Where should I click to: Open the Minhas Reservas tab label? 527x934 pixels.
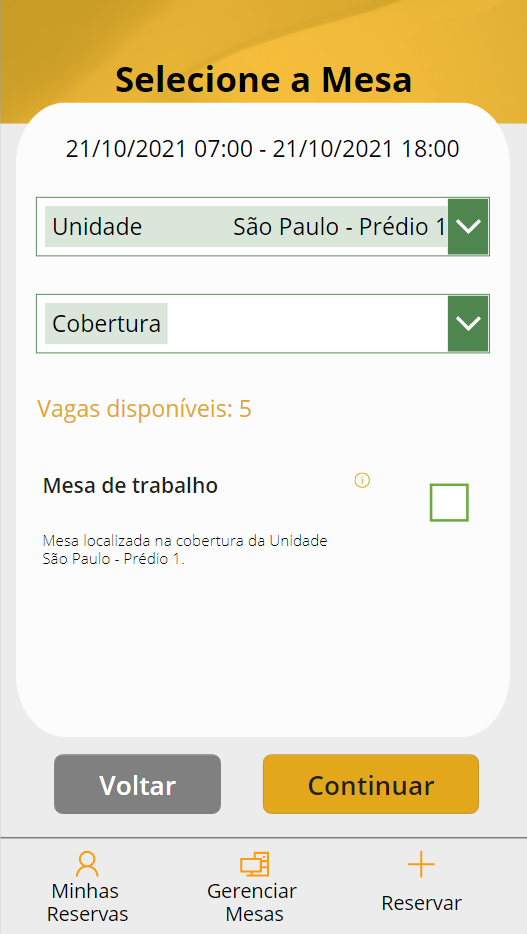coord(88,902)
